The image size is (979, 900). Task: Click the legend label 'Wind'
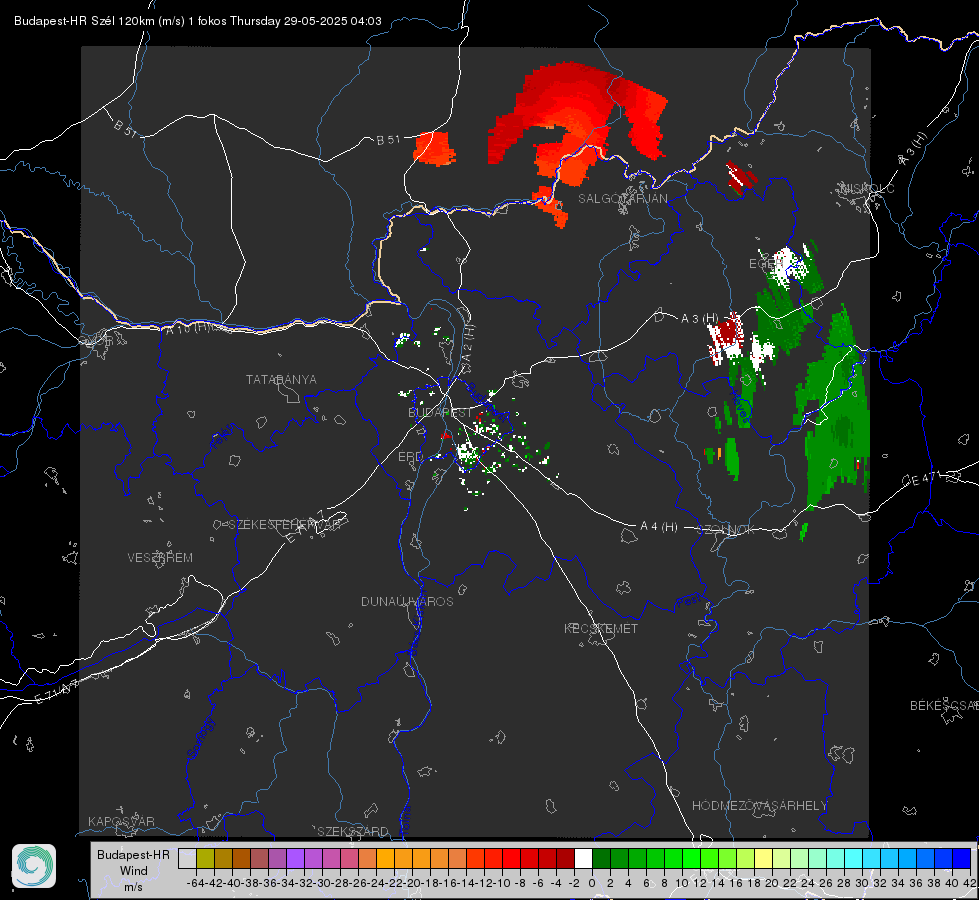tap(134, 871)
